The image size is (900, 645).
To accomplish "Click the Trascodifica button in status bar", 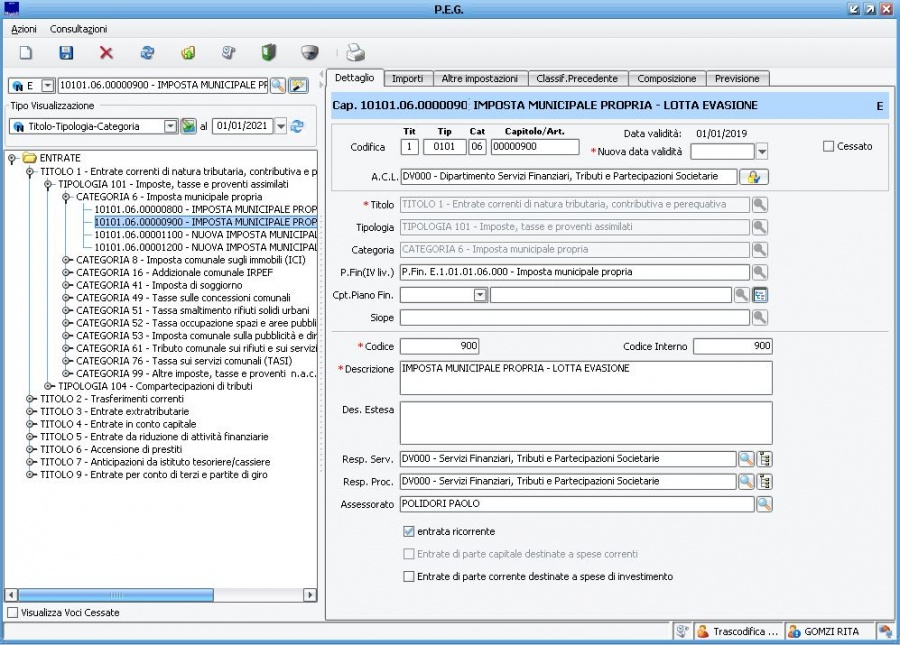I will point(736,631).
